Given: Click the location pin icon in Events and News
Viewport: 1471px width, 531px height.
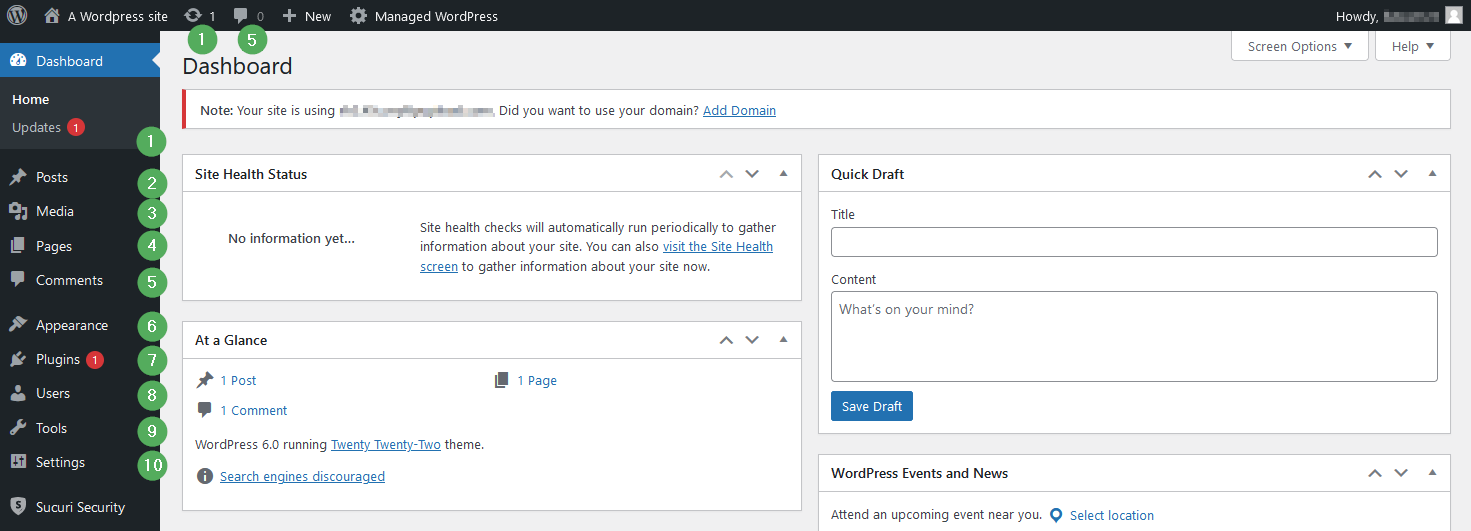Looking at the screenshot, I should coord(1056,515).
